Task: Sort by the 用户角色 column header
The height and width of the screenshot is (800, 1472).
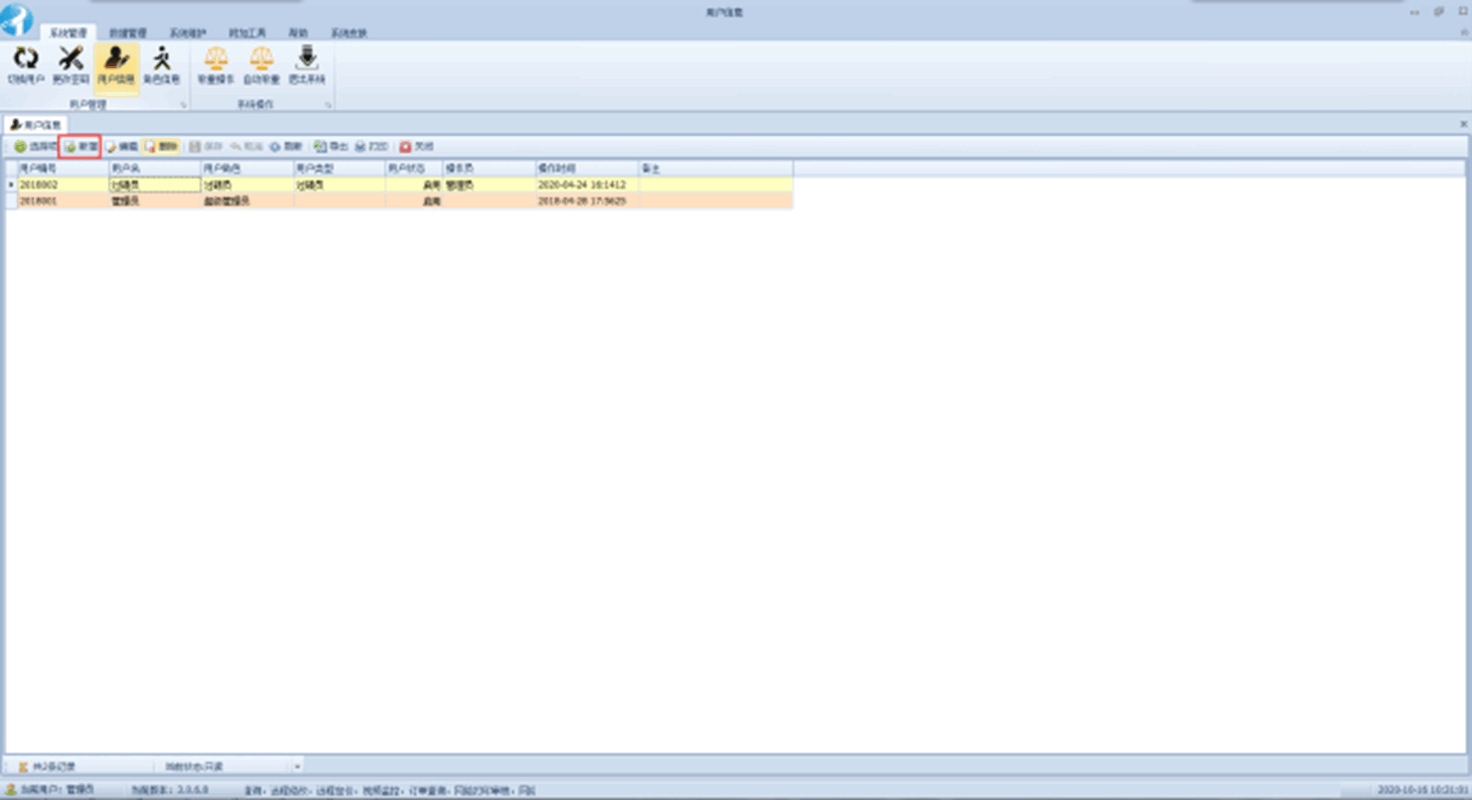Action: click(247, 169)
